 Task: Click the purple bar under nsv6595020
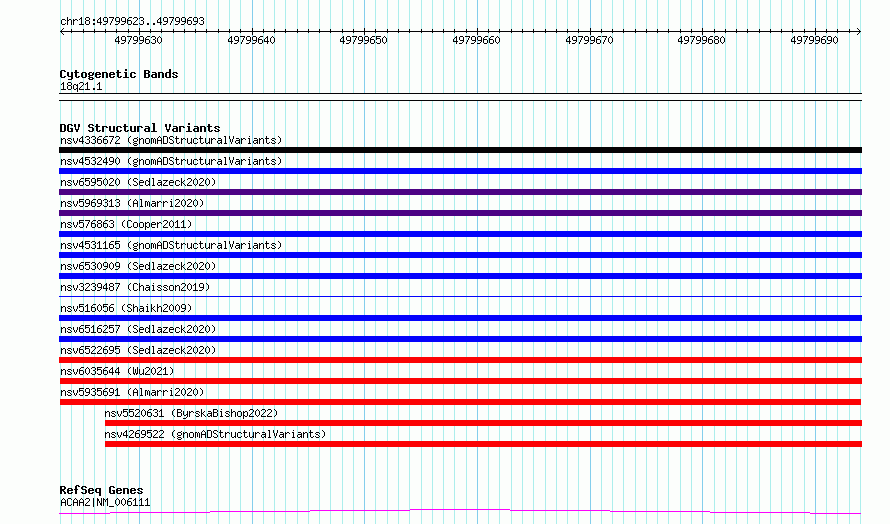pyautogui.click(x=460, y=192)
